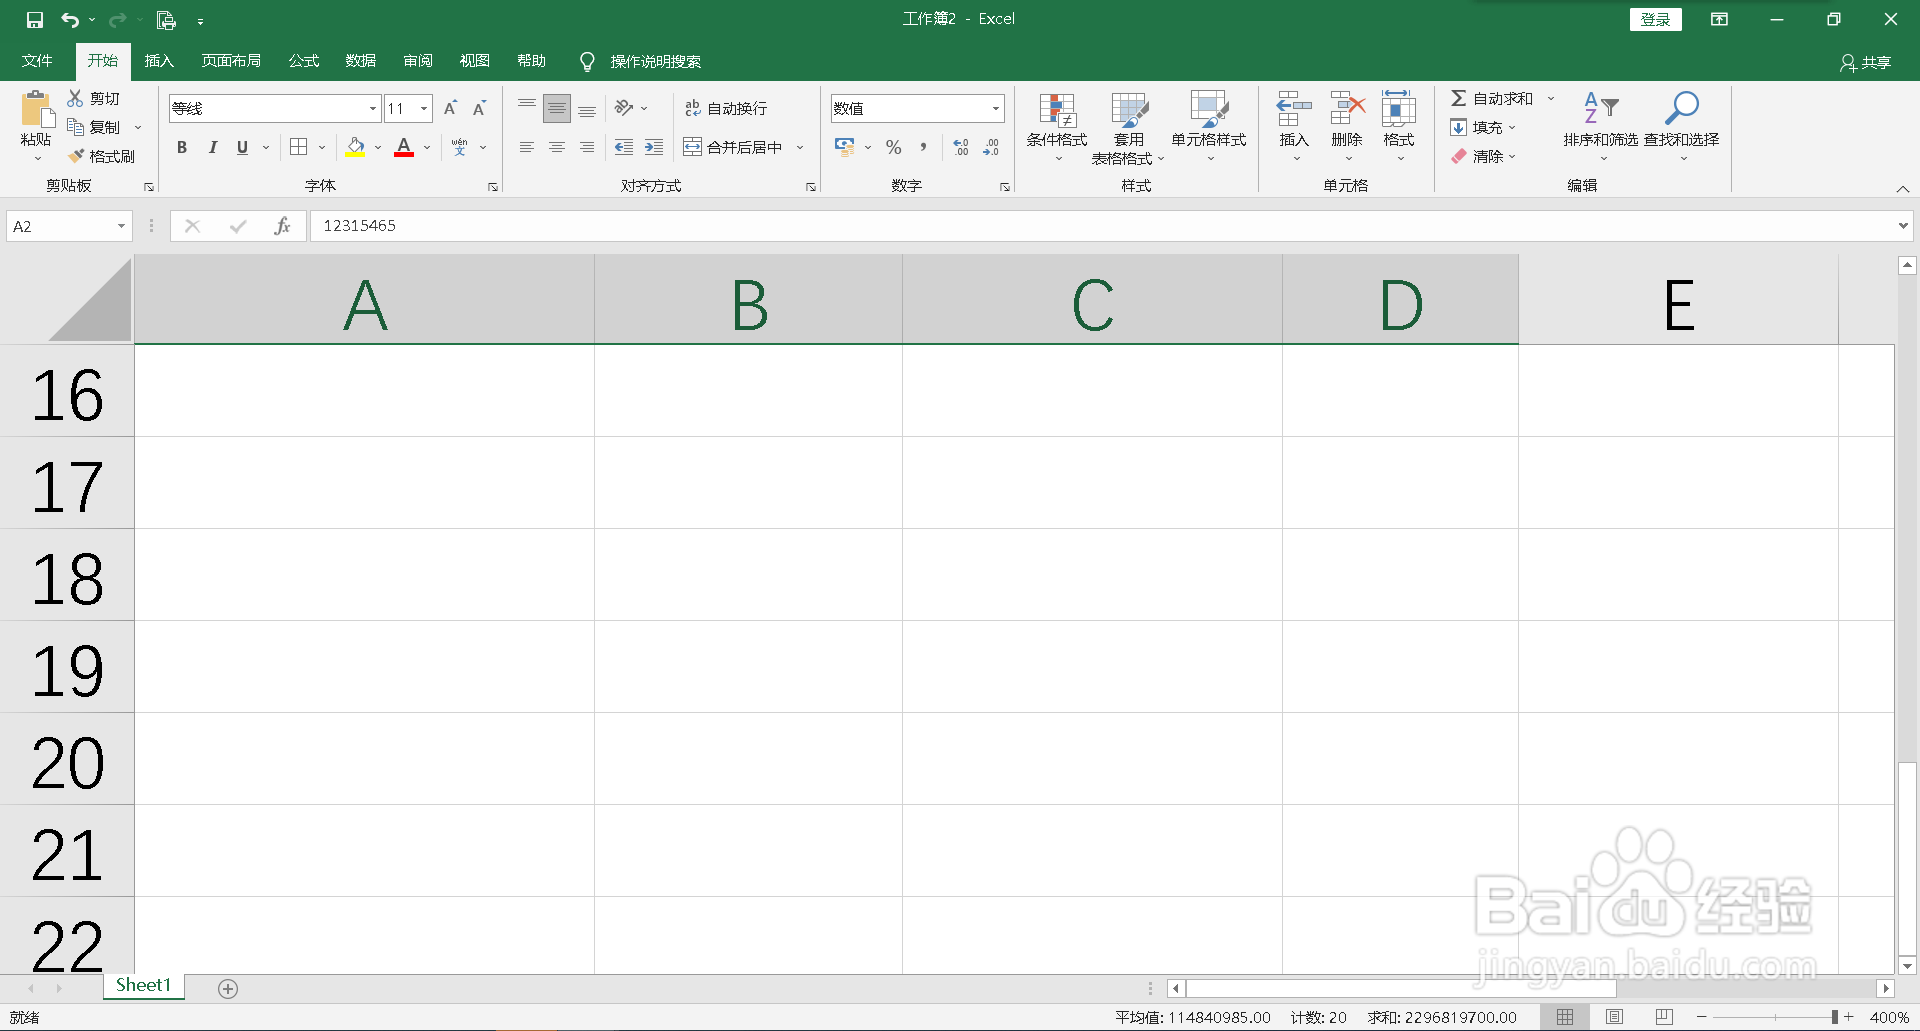This screenshot has width=1920, height=1031.
Task: Click the formula bar containing 12315465
Action: 1102,226
